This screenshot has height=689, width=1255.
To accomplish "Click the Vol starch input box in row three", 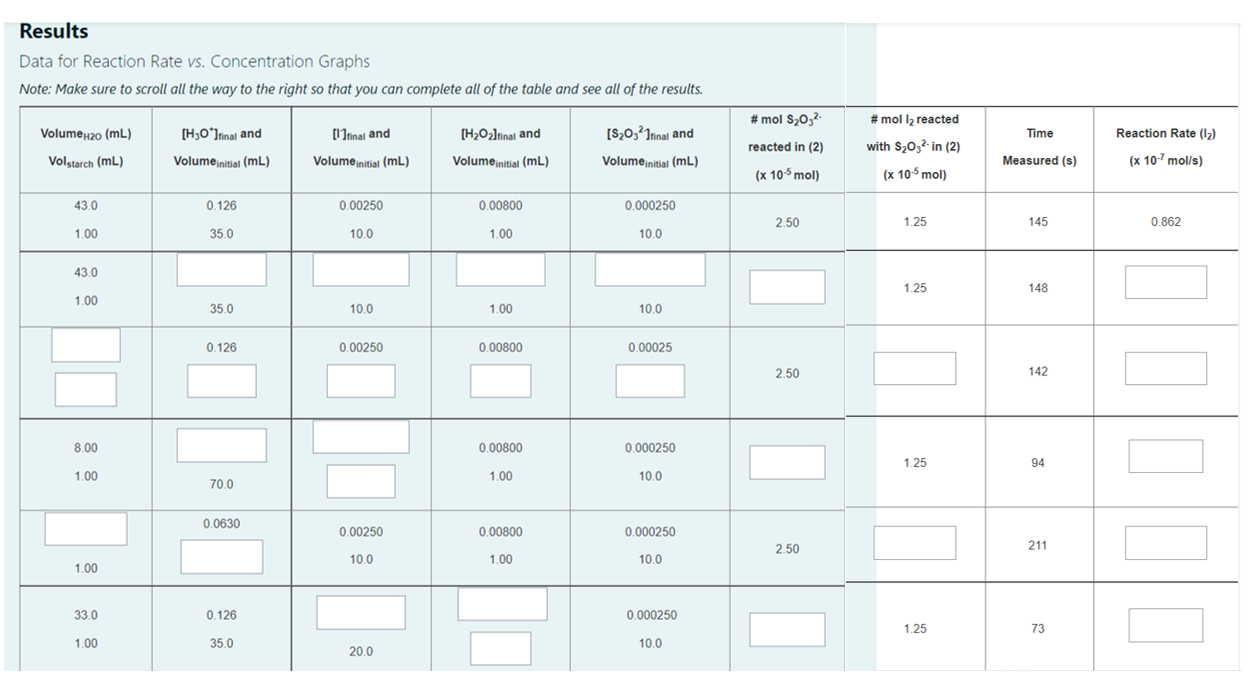I will (84, 388).
